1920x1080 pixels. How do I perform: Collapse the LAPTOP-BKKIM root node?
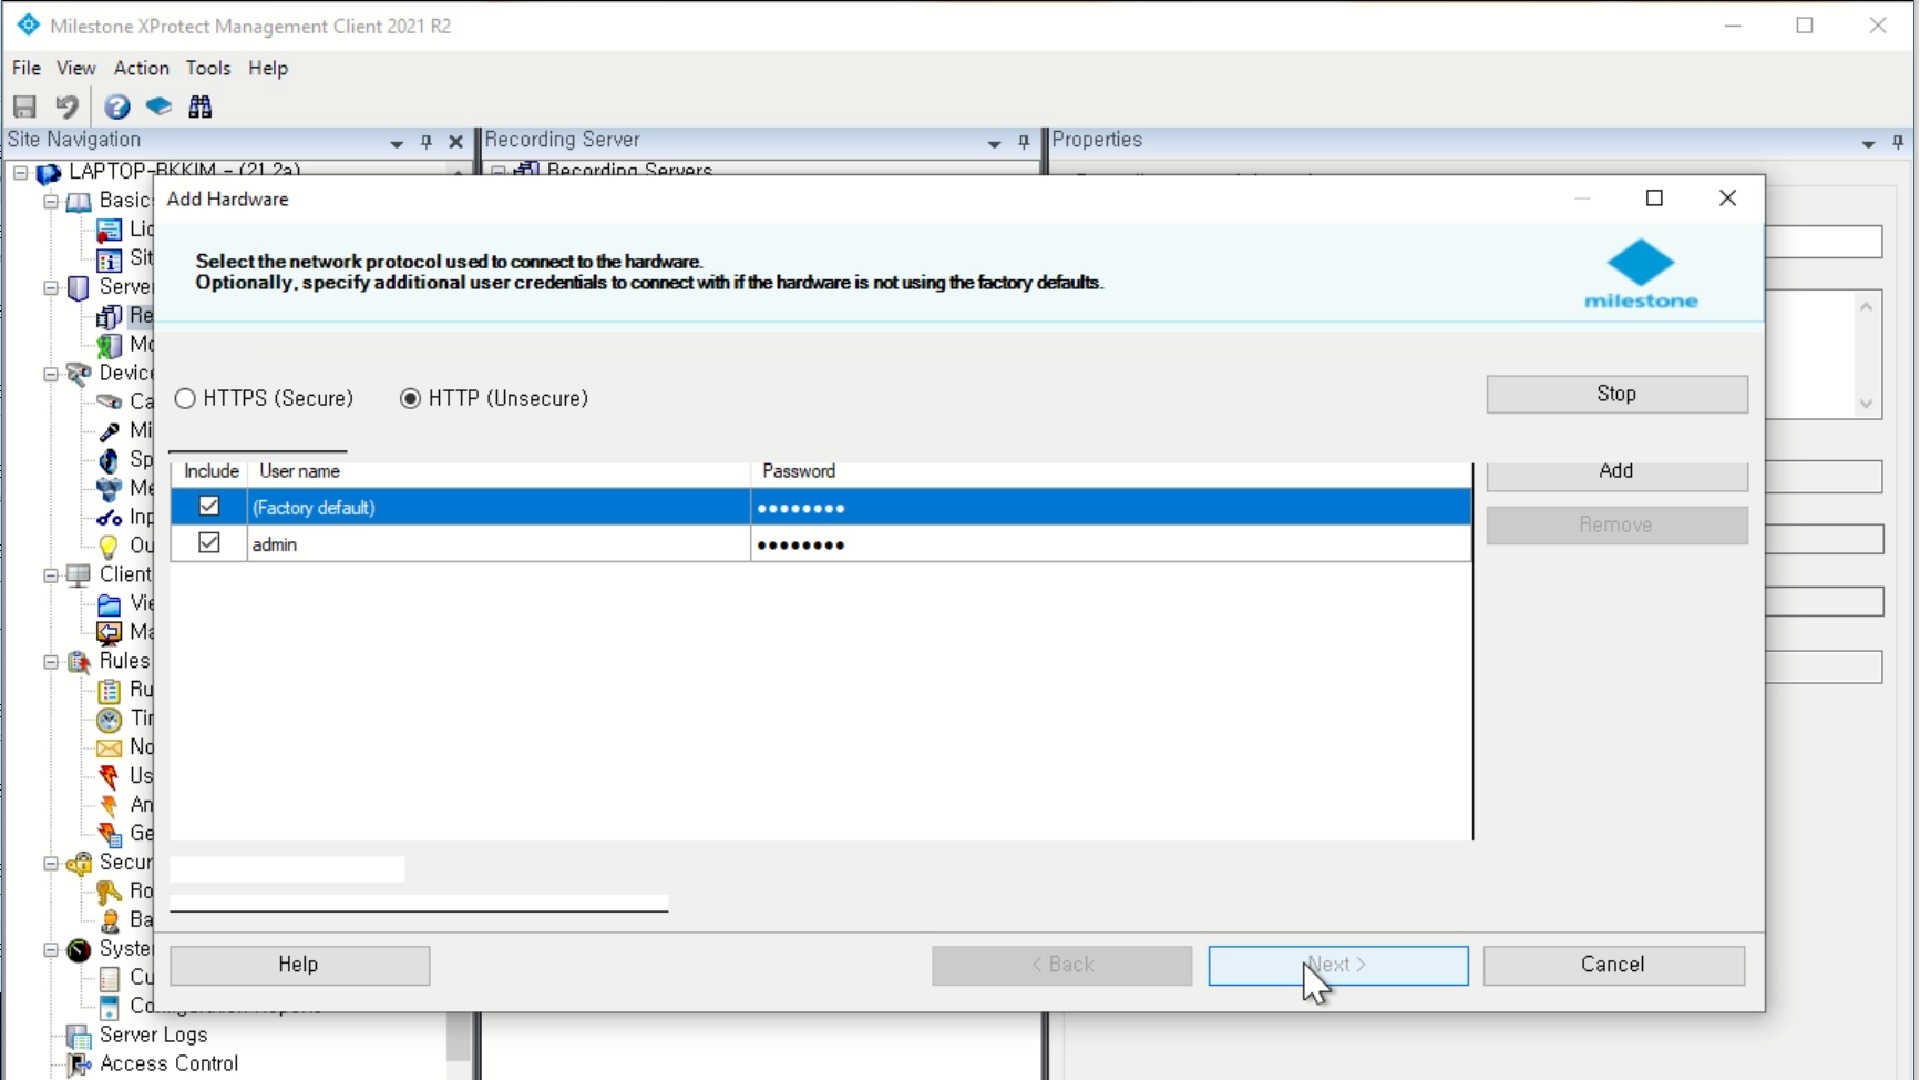click(x=20, y=173)
